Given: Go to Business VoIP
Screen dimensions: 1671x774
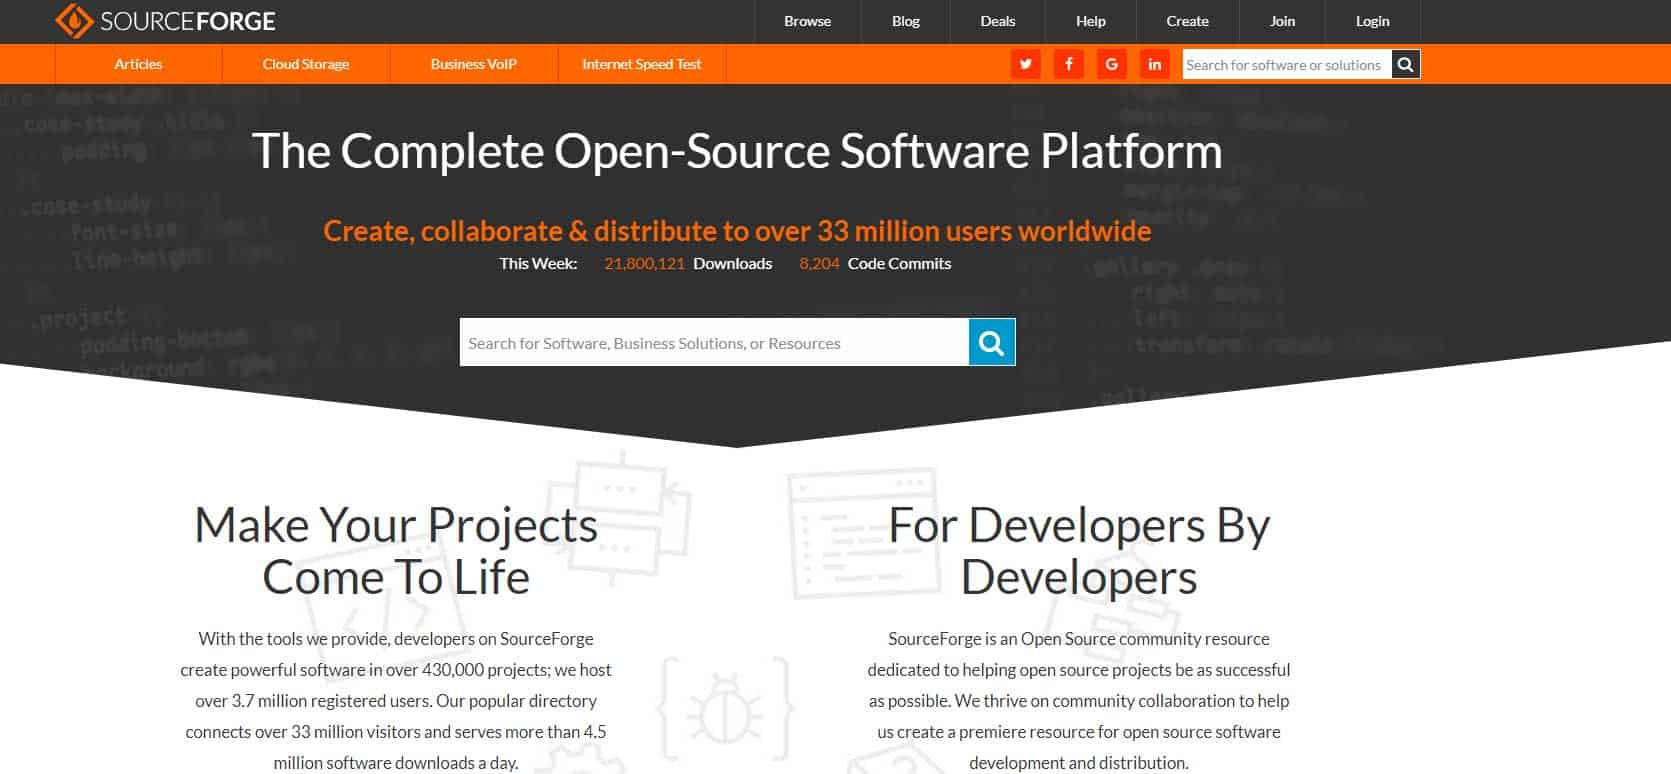Looking at the screenshot, I should pyautogui.click(x=474, y=64).
